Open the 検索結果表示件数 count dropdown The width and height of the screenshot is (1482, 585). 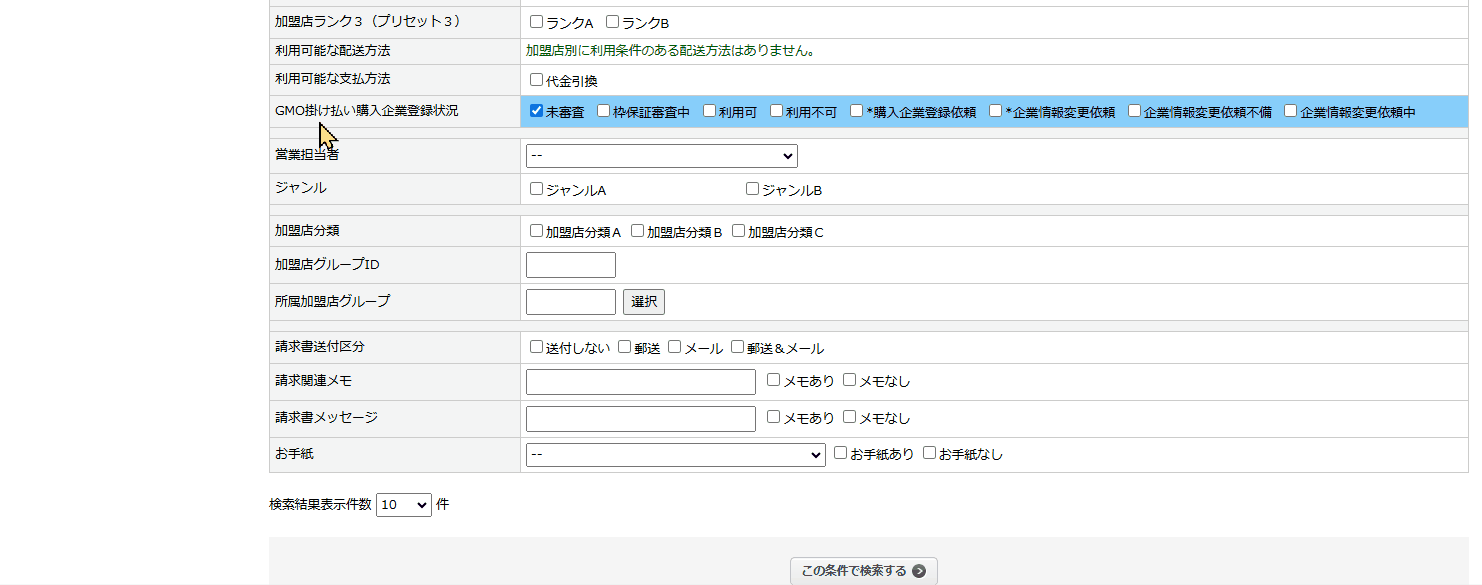(403, 505)
